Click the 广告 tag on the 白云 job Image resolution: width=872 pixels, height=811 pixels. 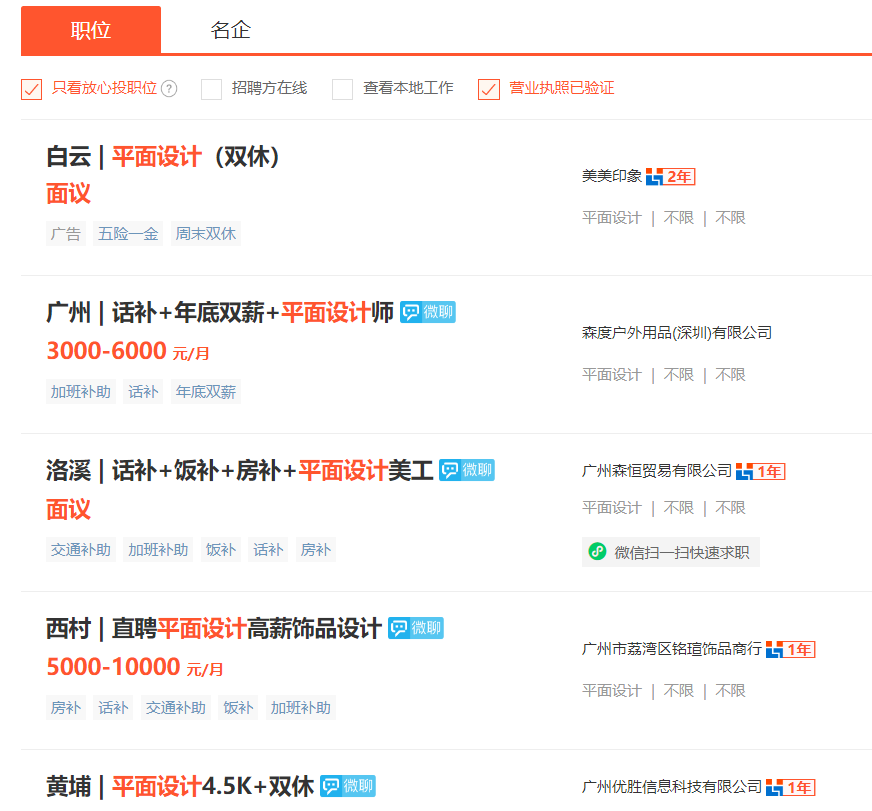coord(66,234)
